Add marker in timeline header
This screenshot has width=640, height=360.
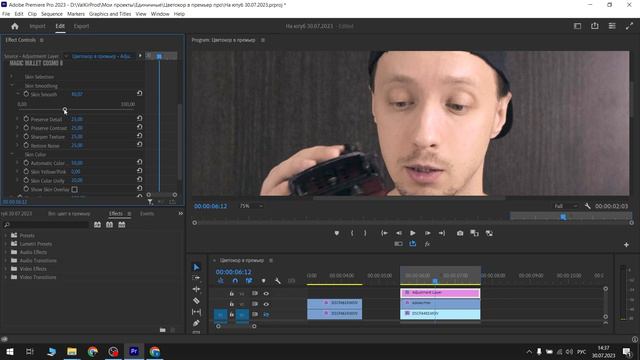[x=263, y=281]
